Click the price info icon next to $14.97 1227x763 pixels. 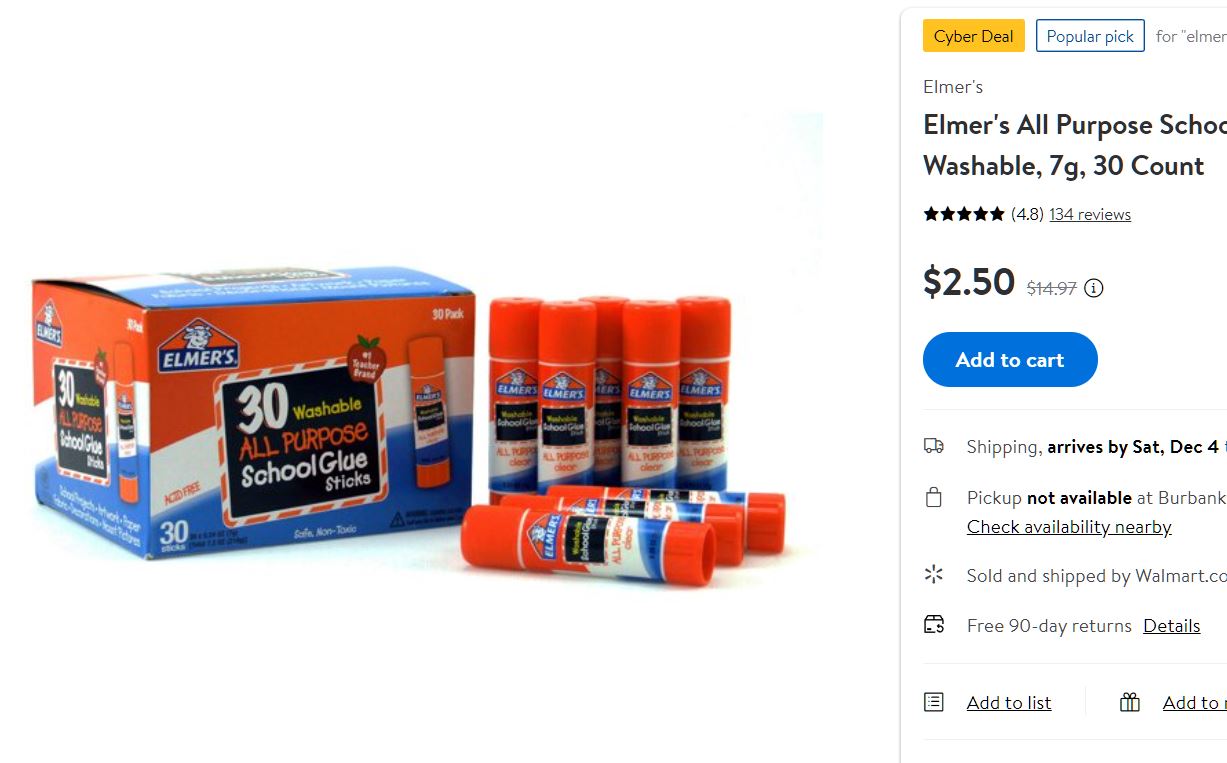coord(1094,288)
